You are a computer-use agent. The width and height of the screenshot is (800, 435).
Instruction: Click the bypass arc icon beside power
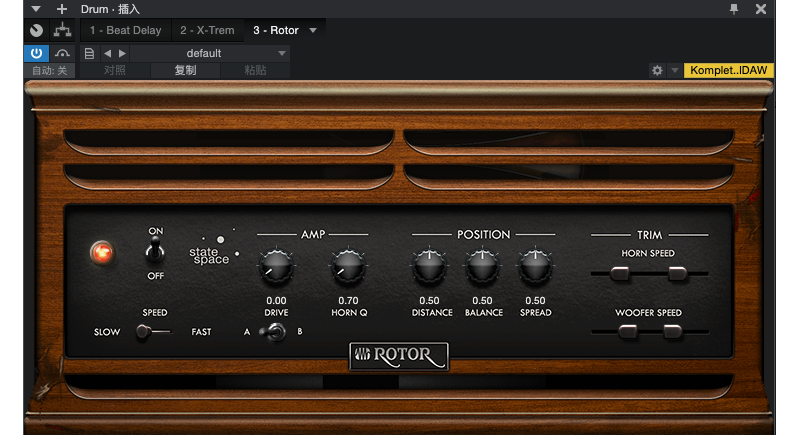62,53
